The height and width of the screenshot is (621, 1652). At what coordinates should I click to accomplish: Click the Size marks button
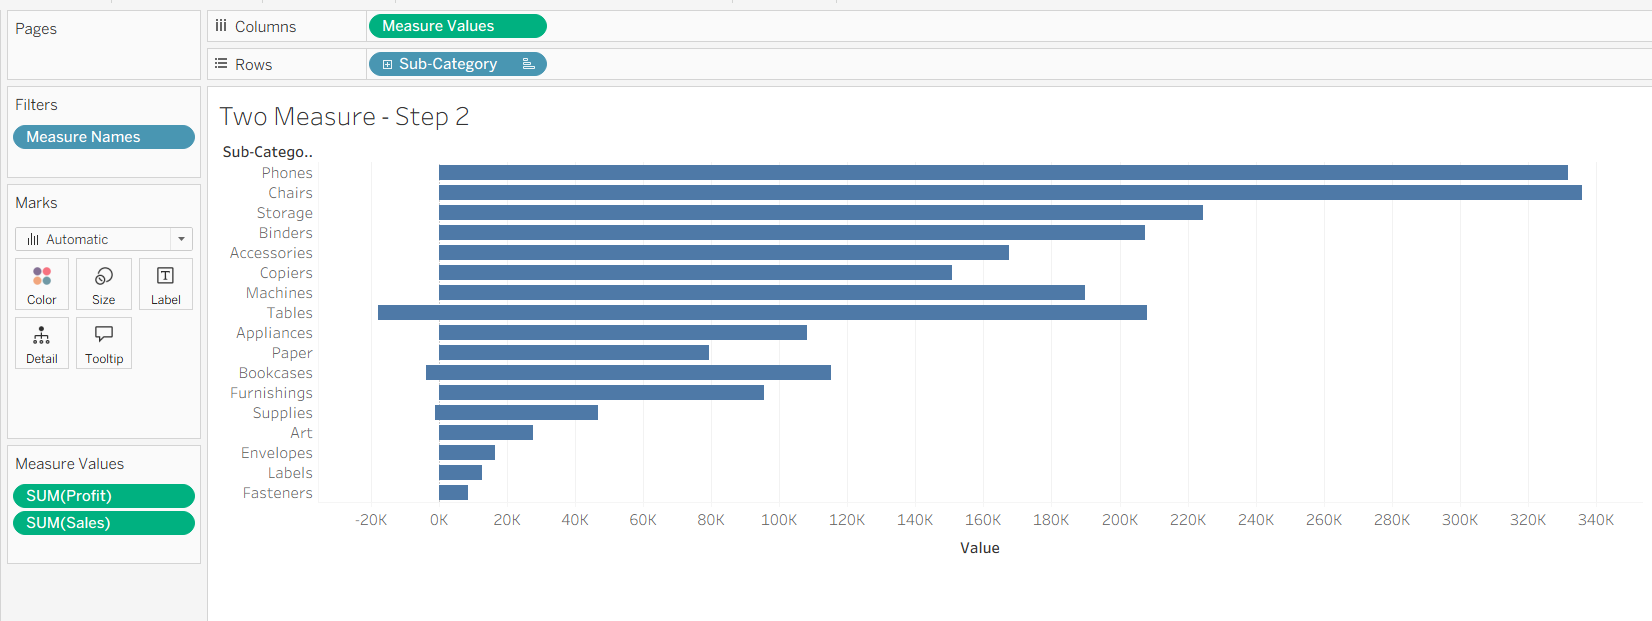point(103,283)
